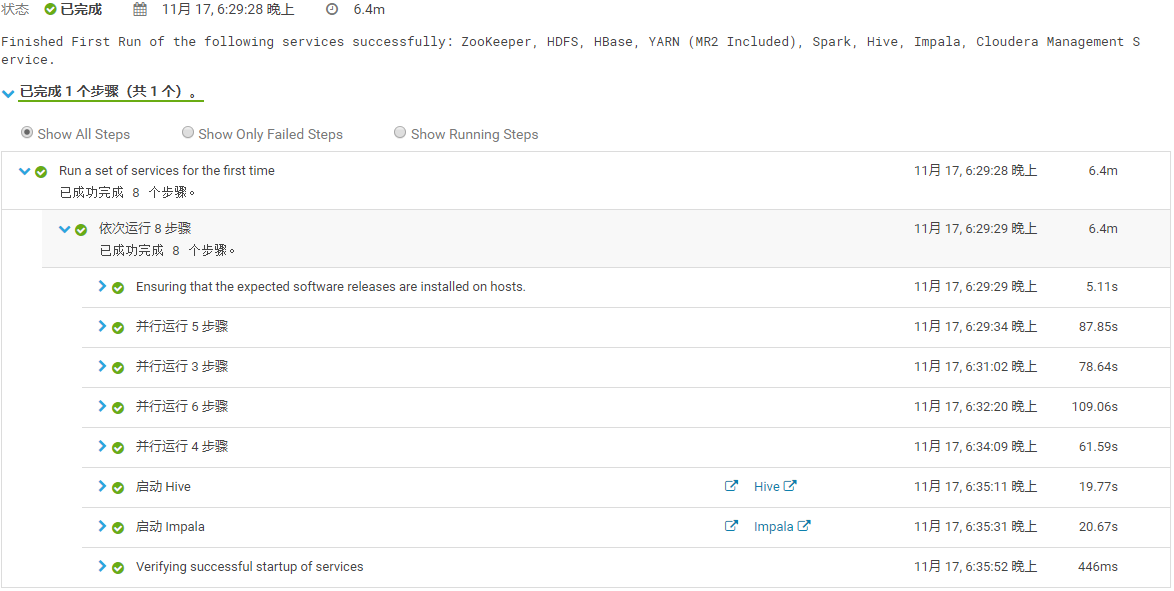Collapse the '依次运行 8 步骤' group
The height and width of the screenshot is (591, 1174).
pos(64,228)
